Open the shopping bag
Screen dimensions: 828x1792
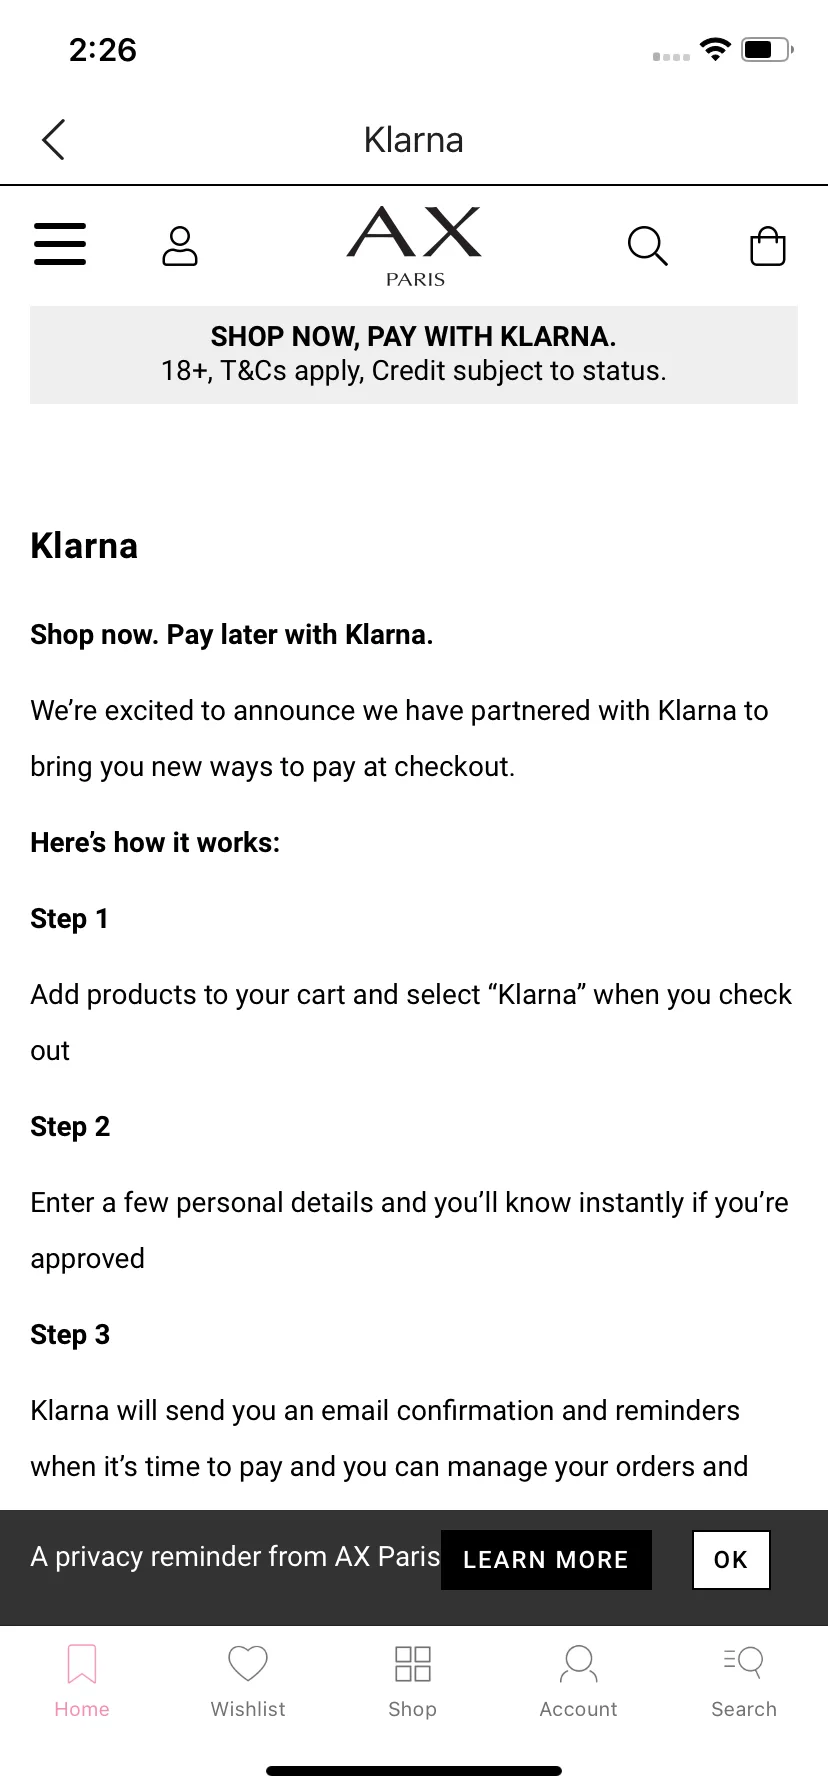[768, 246]
